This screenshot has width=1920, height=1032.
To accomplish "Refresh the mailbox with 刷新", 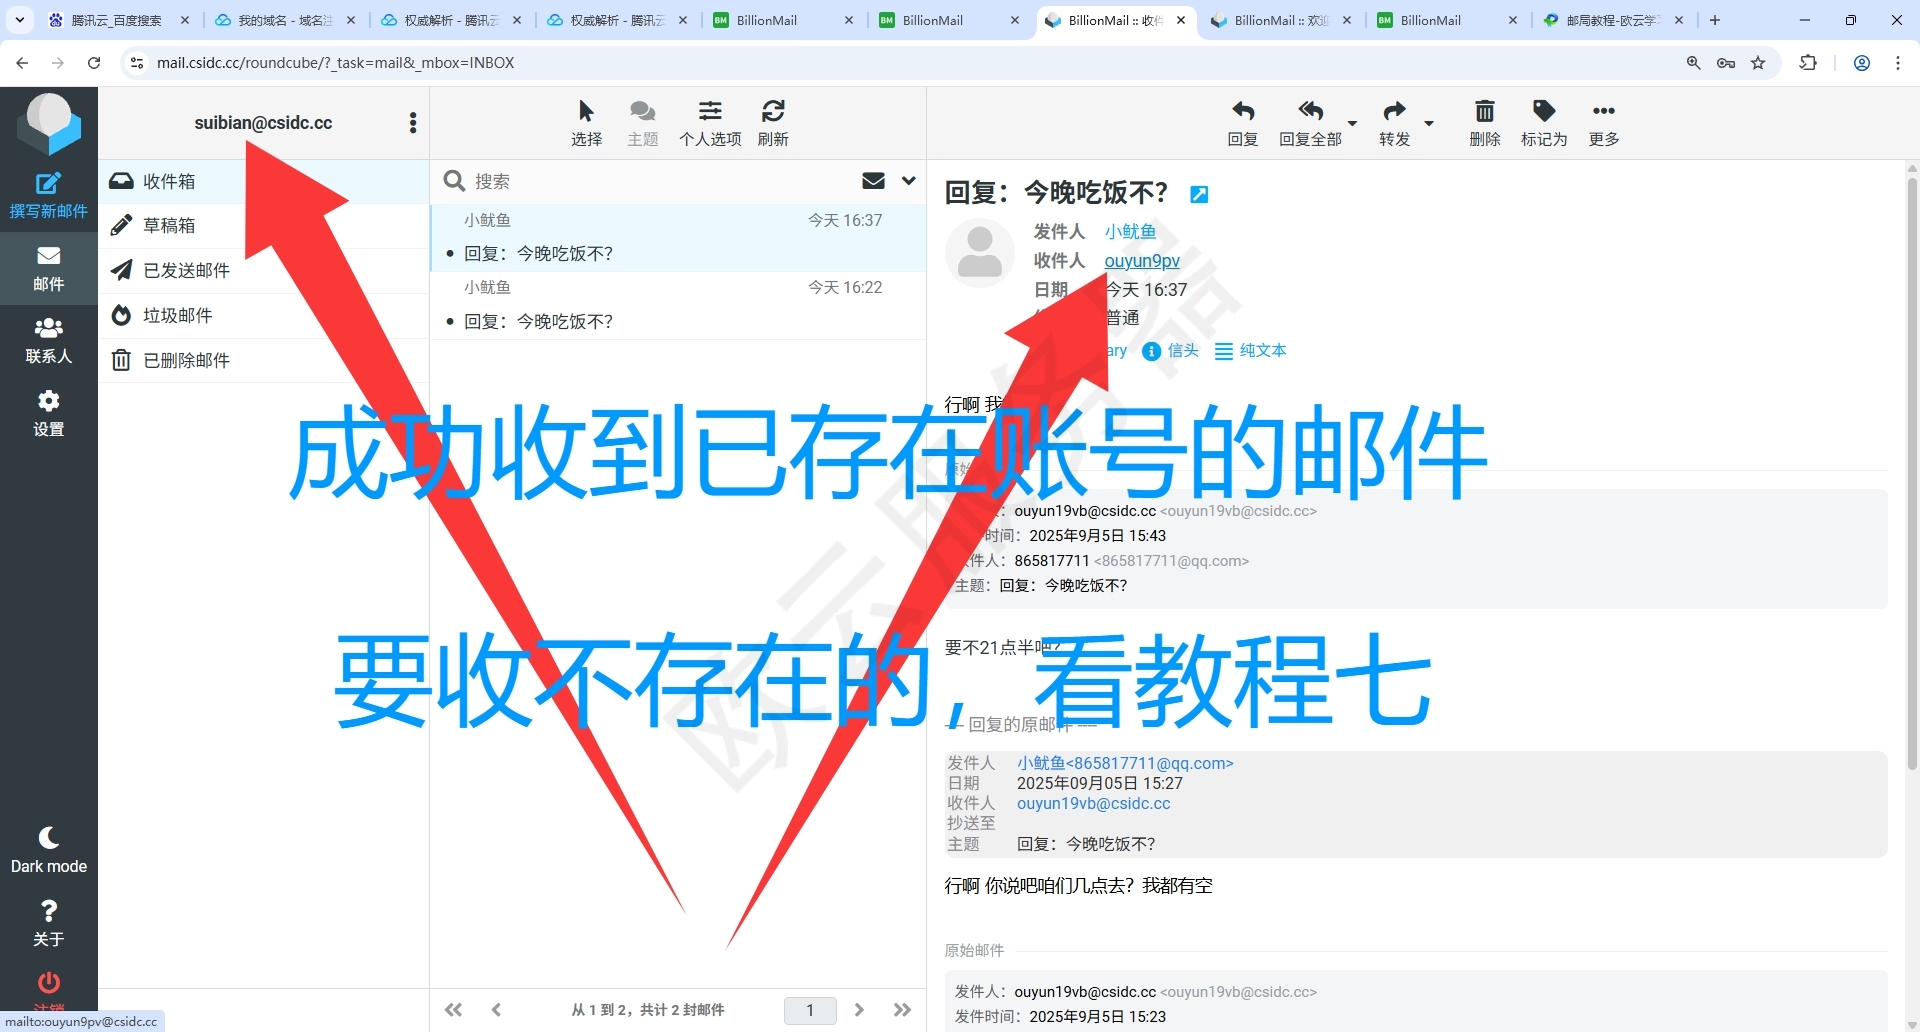I will tap(773, 123).
